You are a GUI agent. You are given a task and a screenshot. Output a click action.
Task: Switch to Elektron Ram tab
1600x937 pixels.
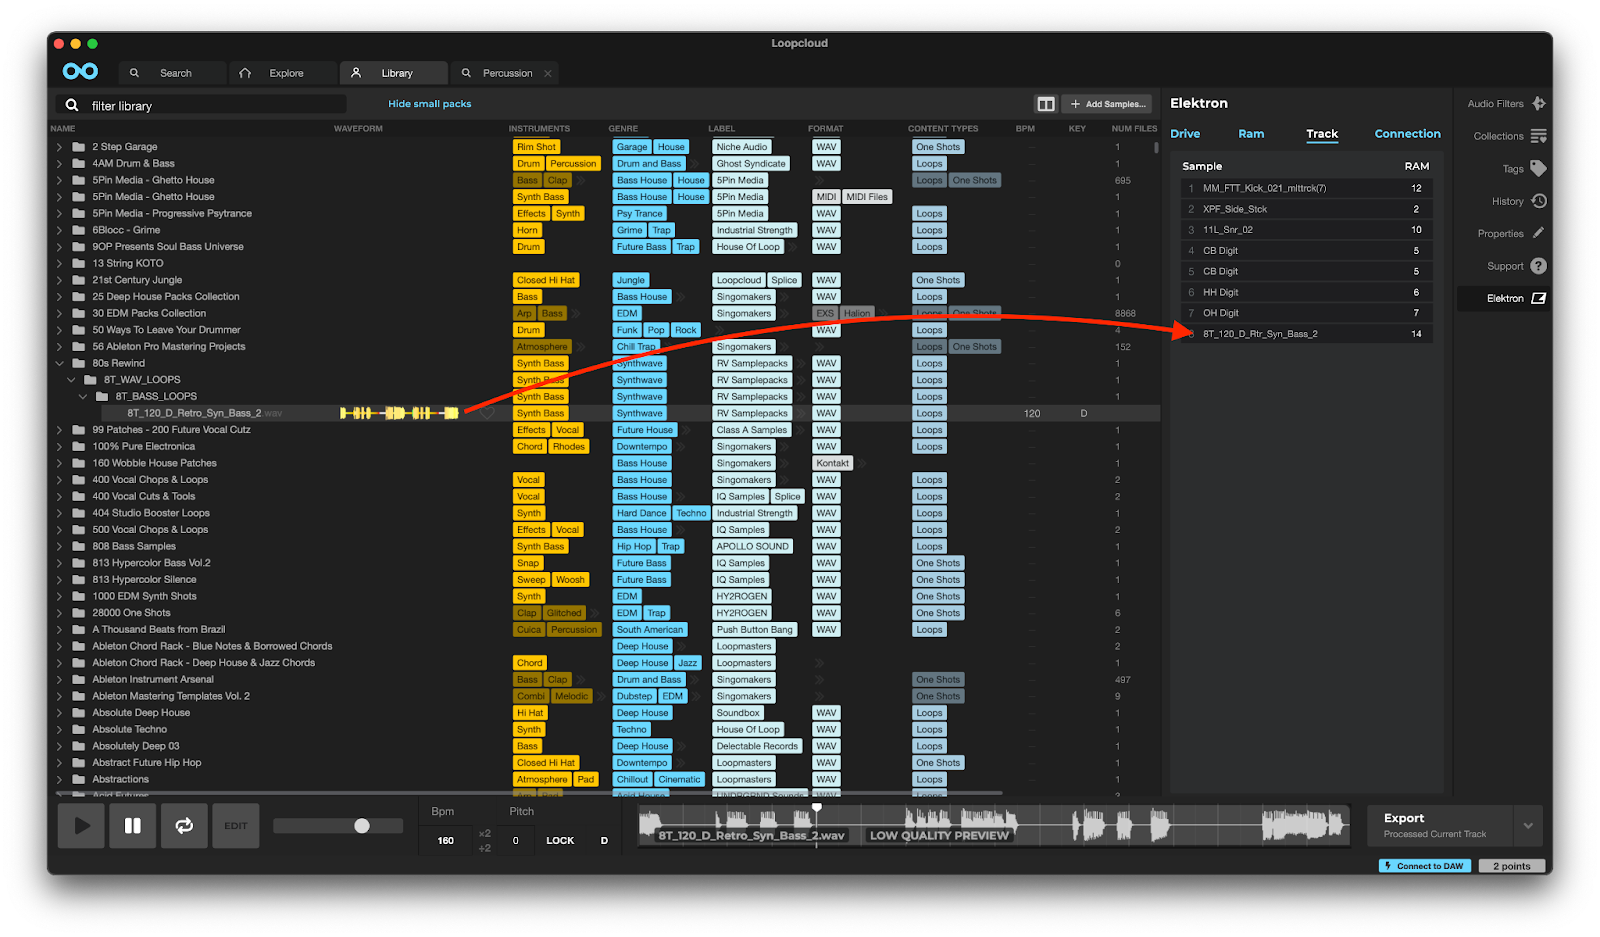1251,134
